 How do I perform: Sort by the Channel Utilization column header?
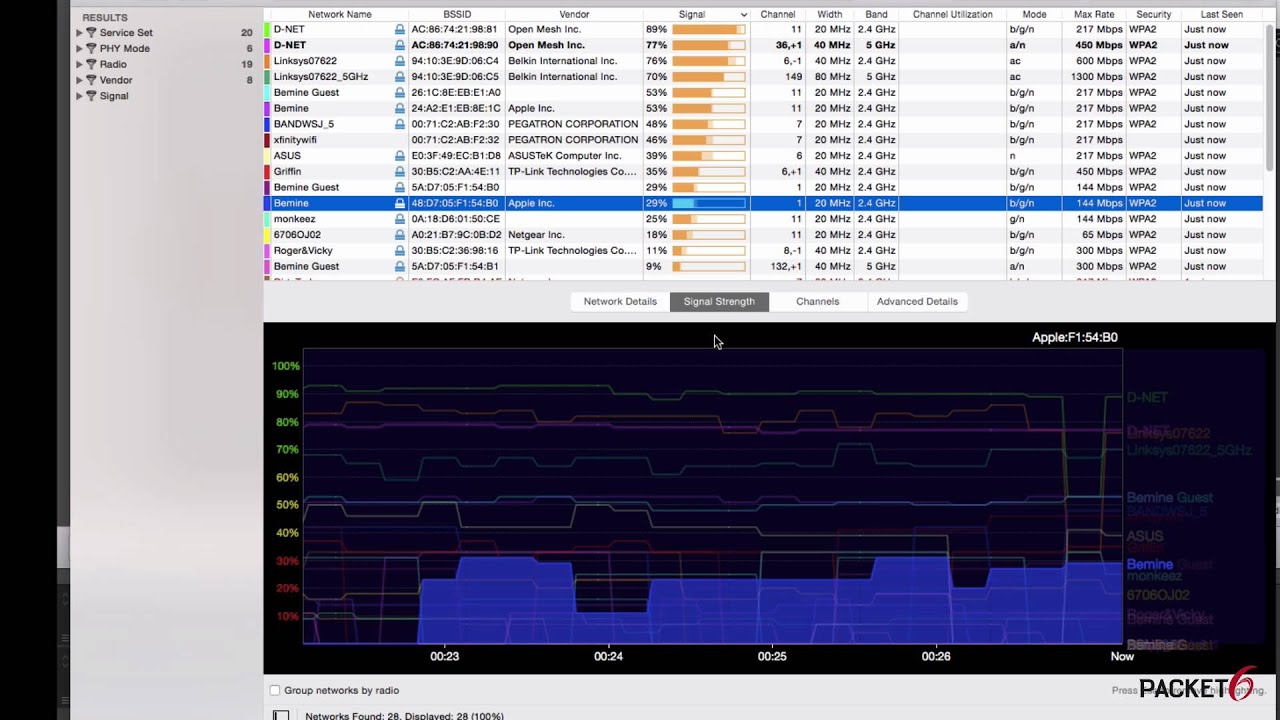click(x=952, y=15)
